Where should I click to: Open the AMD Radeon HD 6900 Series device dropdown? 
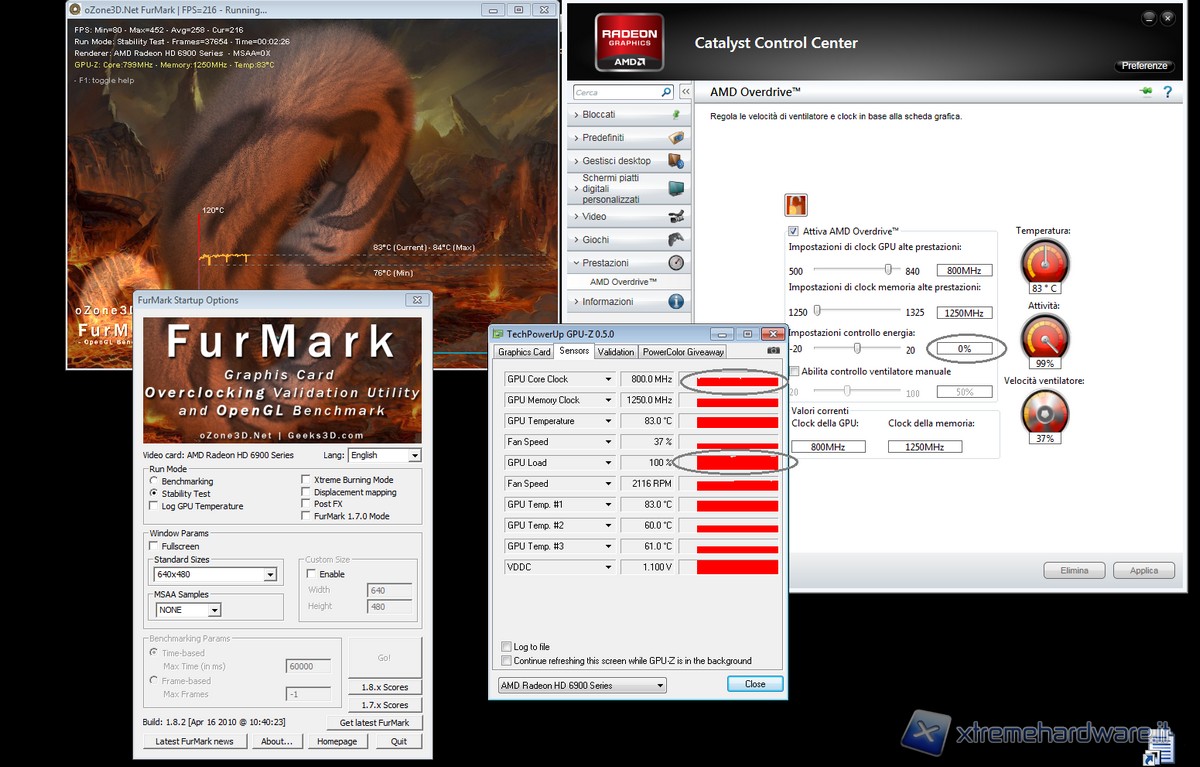[x=582, y=685]
